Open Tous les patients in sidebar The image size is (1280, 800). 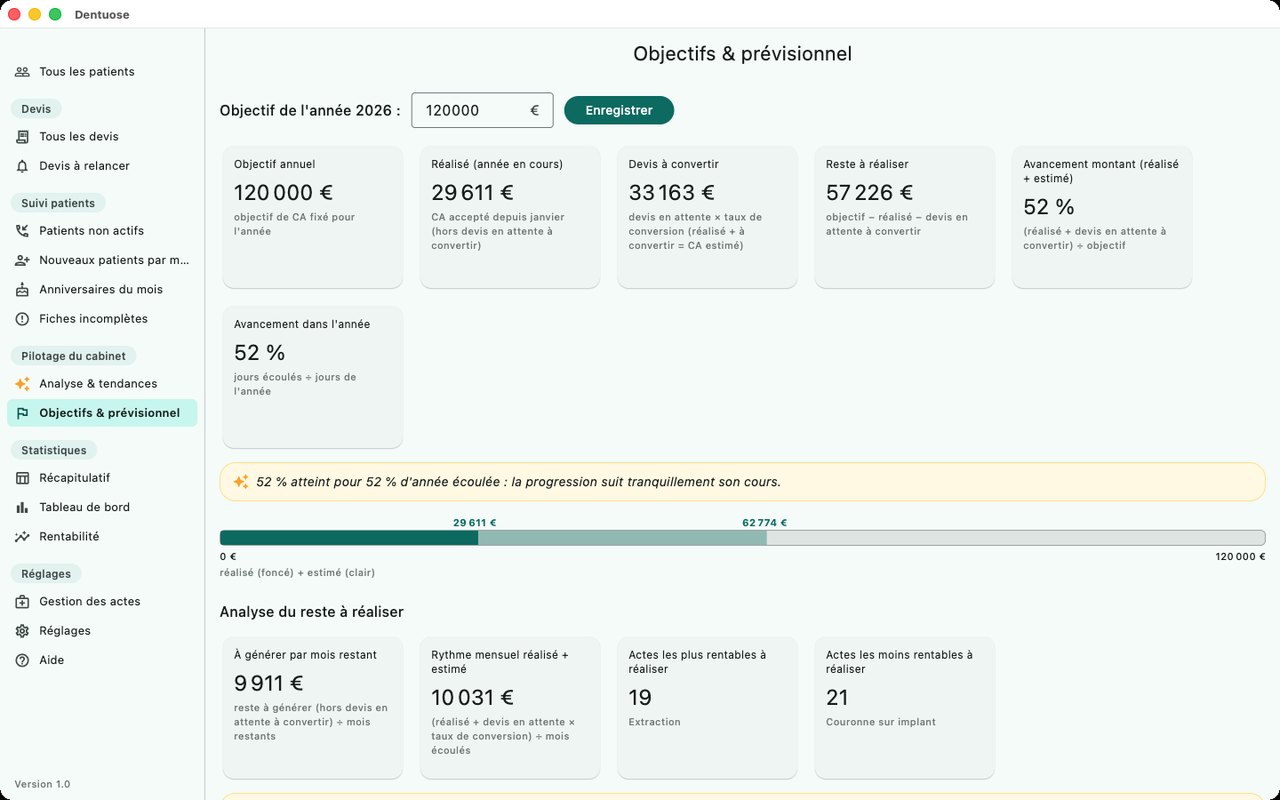pos(102,72)
